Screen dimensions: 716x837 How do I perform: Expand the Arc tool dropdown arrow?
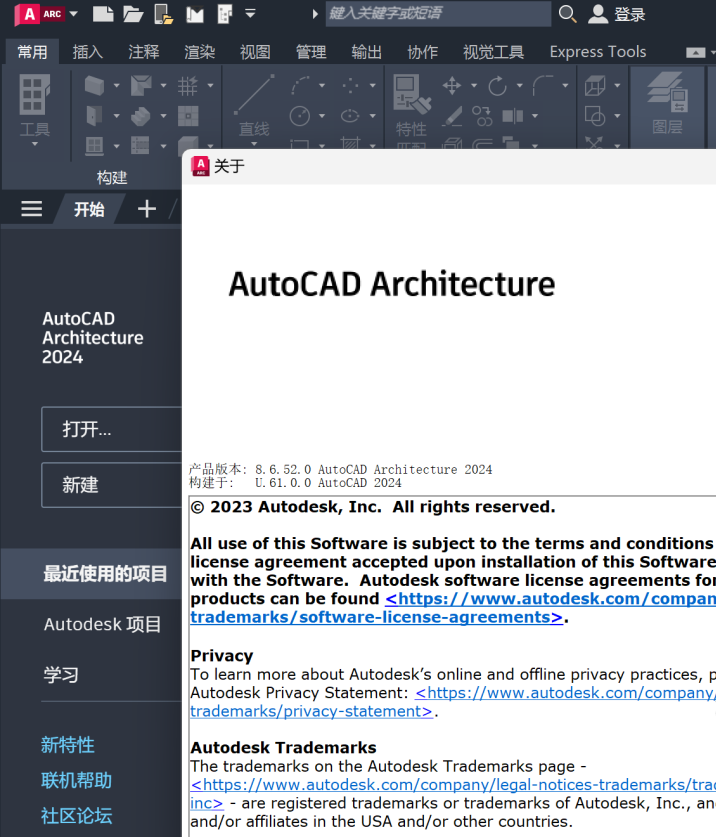point(322,85)
